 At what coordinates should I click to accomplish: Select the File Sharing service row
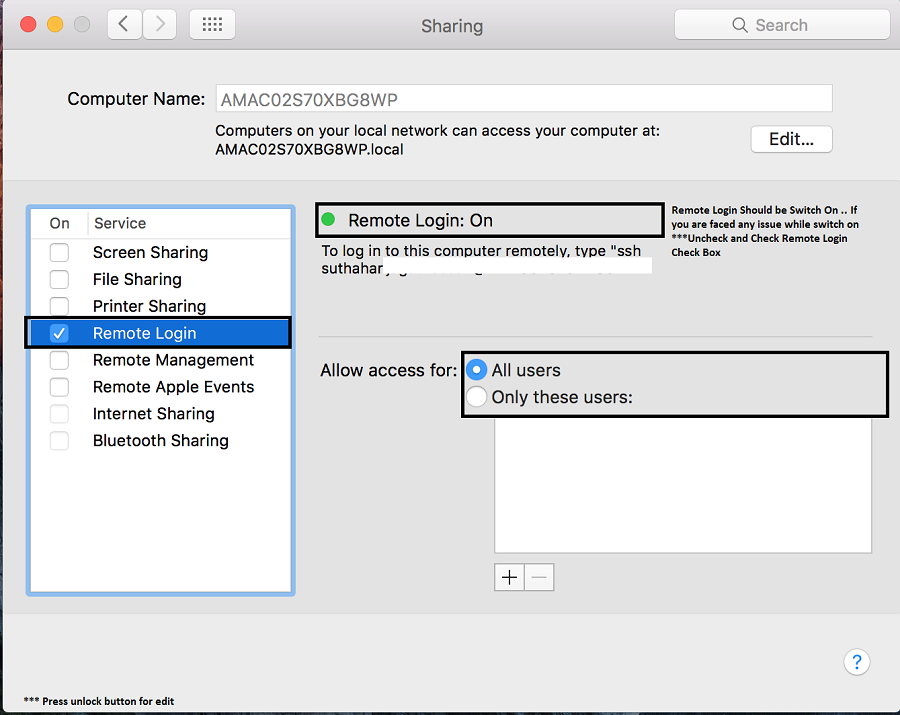tap(161, 279)
